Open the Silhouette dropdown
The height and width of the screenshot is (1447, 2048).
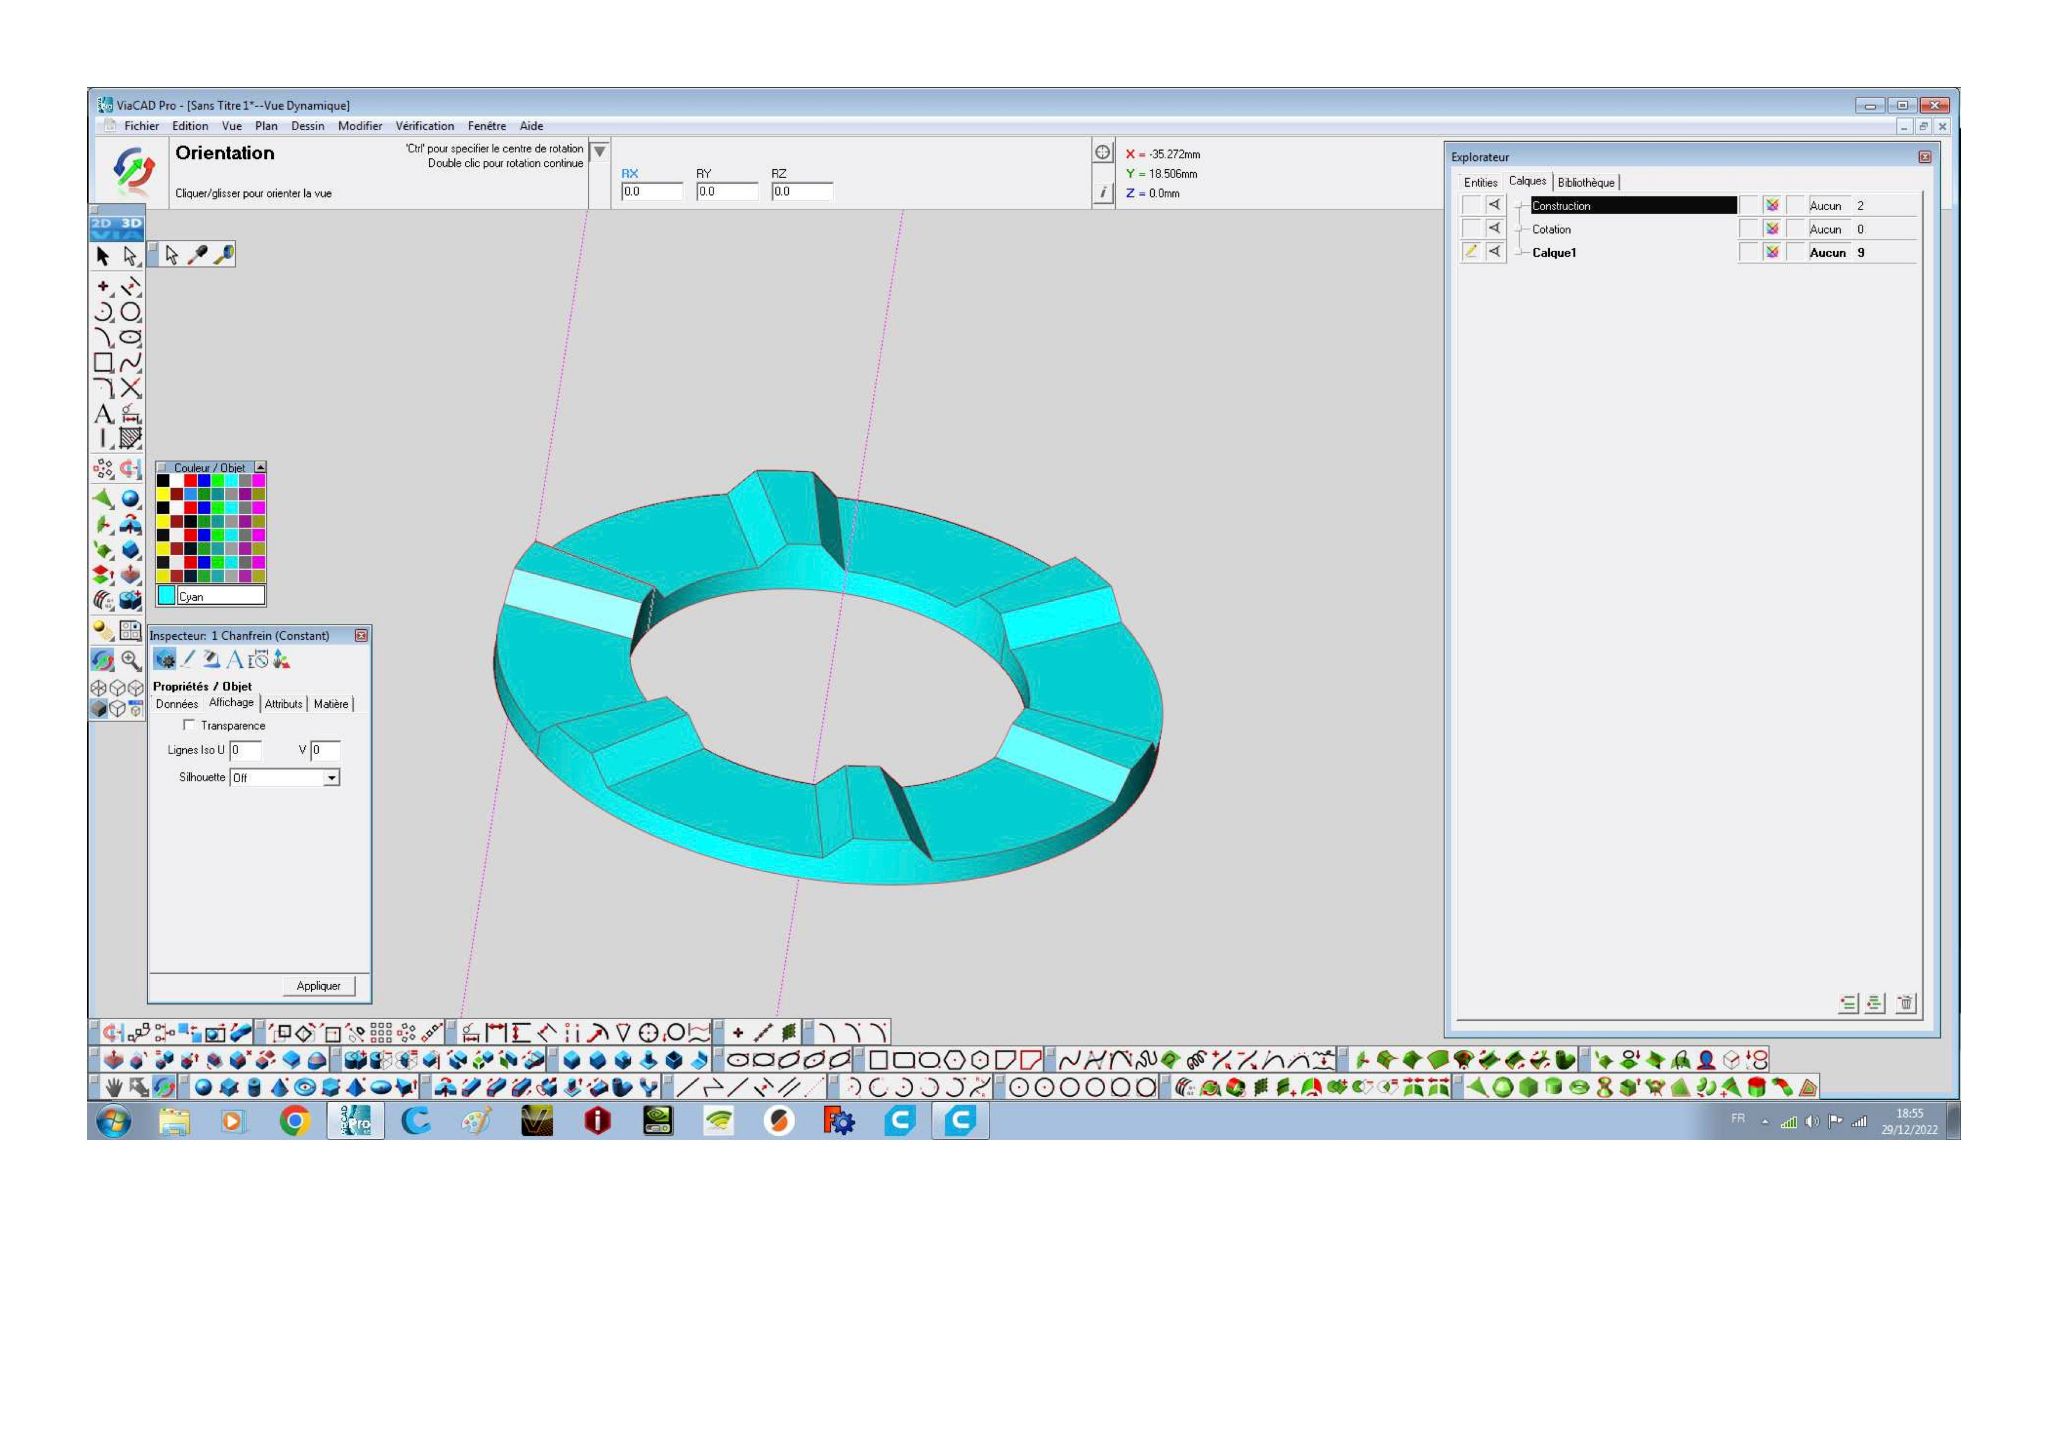332,777
